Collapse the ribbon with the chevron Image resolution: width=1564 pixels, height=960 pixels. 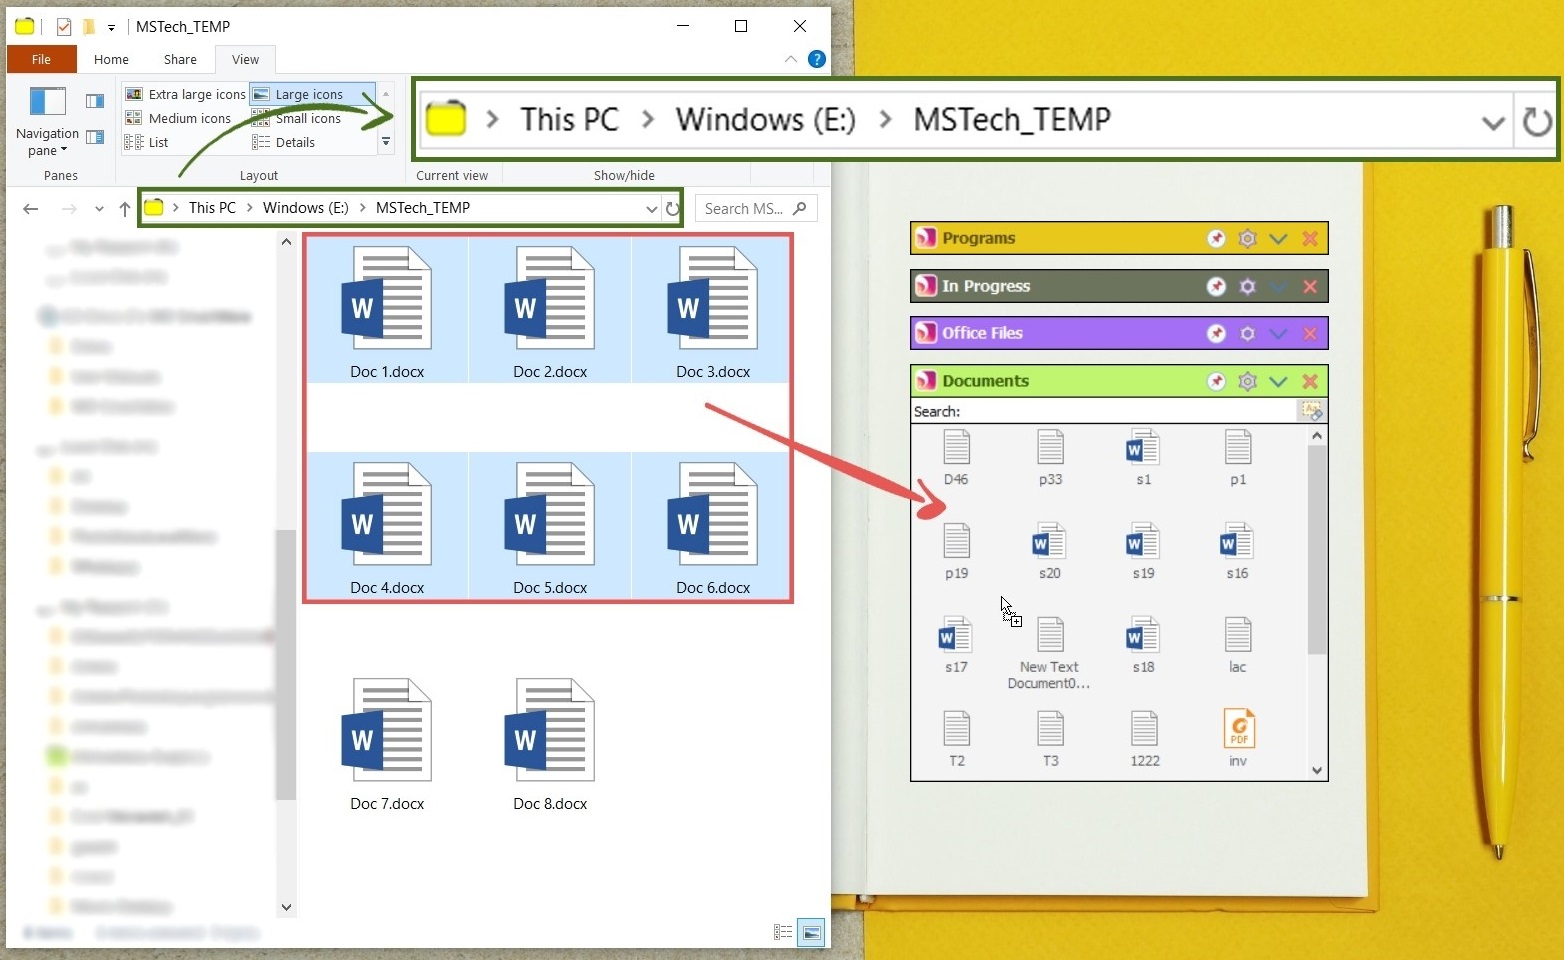pyautogui.click(x=791, y=59)
